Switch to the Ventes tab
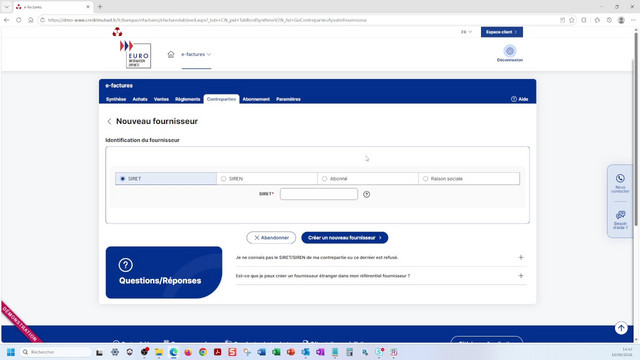Image resolution: width=640 pixels, height=360 pixels. (x=161, y=99)
